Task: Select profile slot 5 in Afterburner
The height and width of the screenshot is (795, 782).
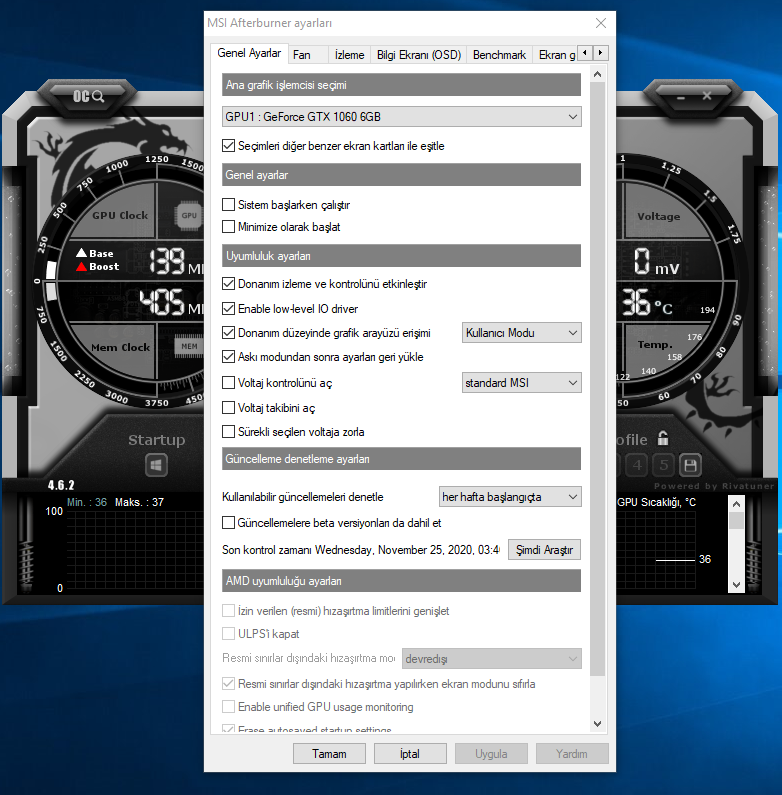Action: (x=663, y=465)
